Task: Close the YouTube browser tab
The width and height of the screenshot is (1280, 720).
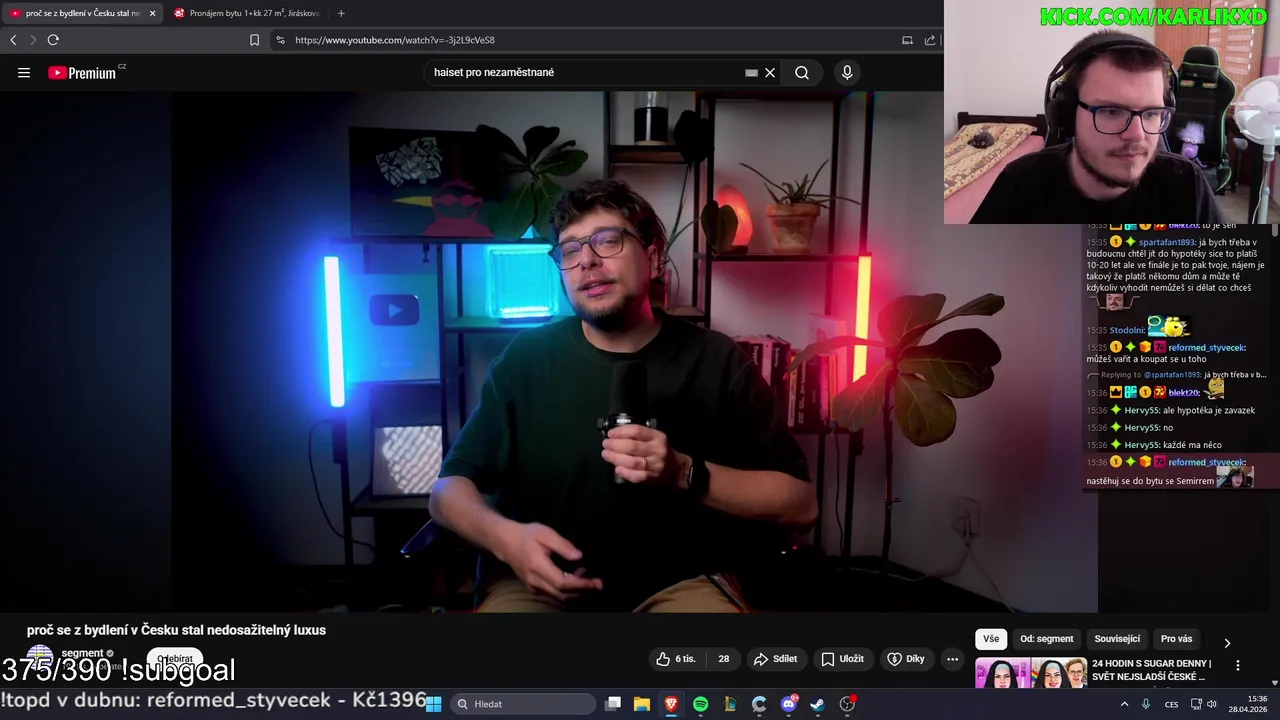Action: 153,13
